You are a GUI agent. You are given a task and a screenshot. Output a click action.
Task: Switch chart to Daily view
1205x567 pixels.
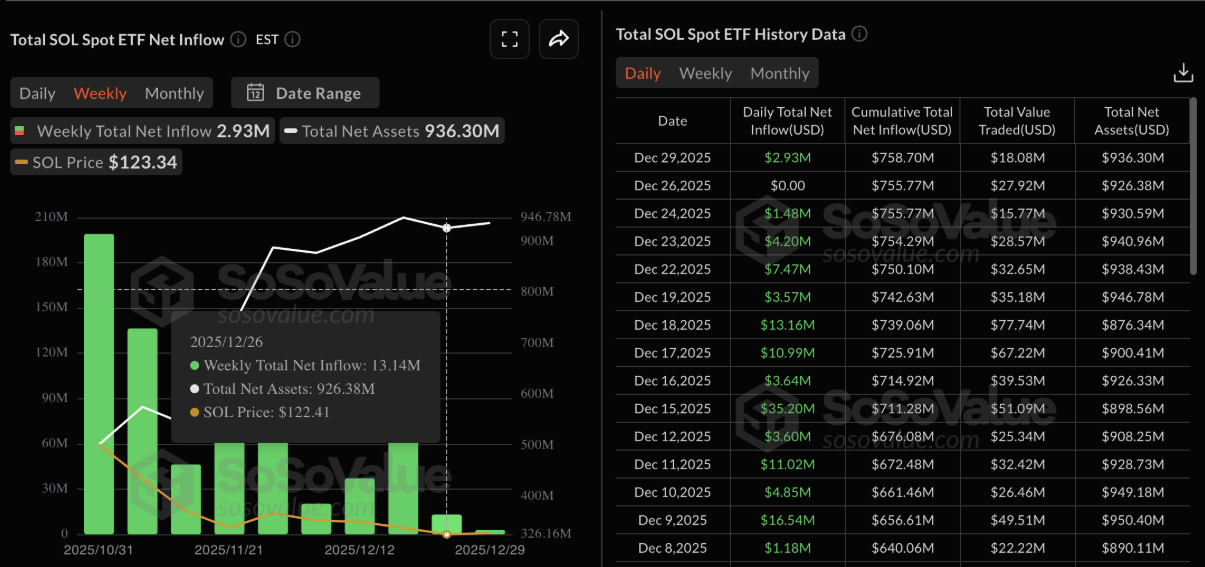click(x=38, y=93)
